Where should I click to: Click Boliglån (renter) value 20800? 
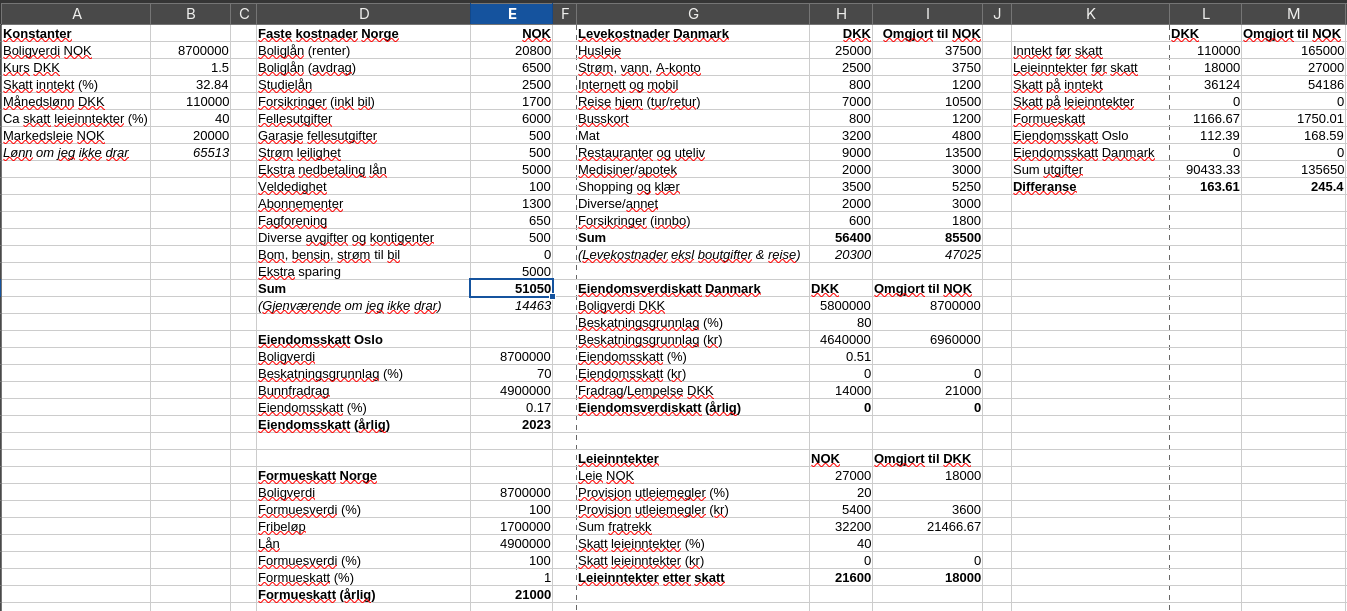511,50
